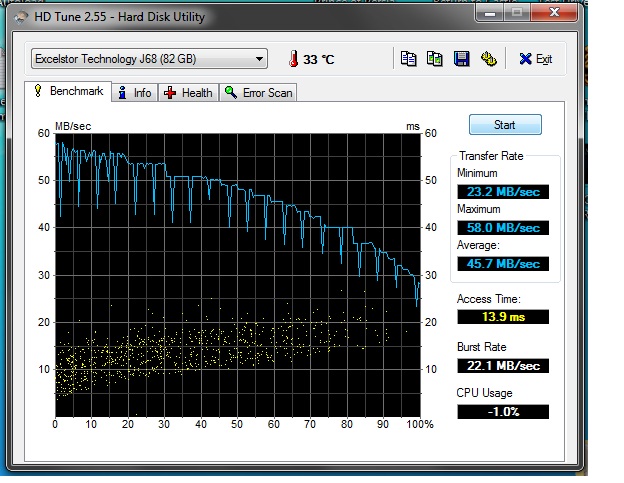Screen dimensions: 624x483
Task: Click the floppy disk save icon
Action: tap(462, 59)
